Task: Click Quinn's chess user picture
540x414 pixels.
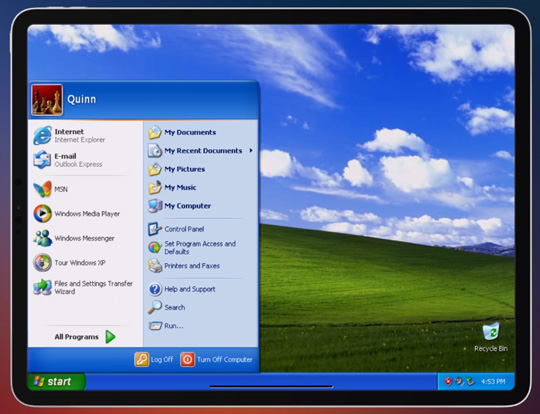Action: point(47,100)
